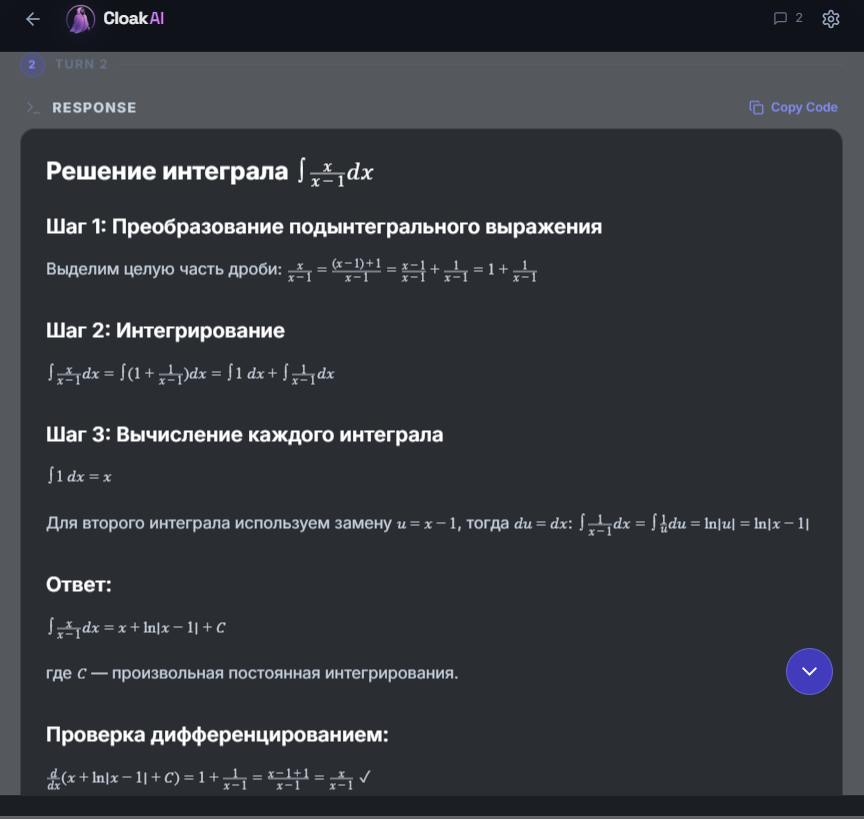Click the back arrow in the header

[33, 19]
